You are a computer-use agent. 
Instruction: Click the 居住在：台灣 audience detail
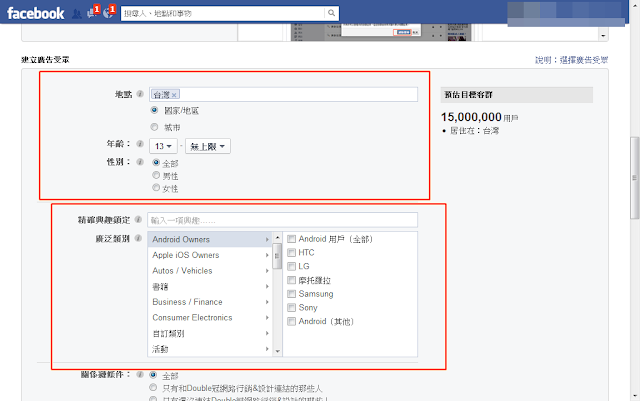coord(474,131)
